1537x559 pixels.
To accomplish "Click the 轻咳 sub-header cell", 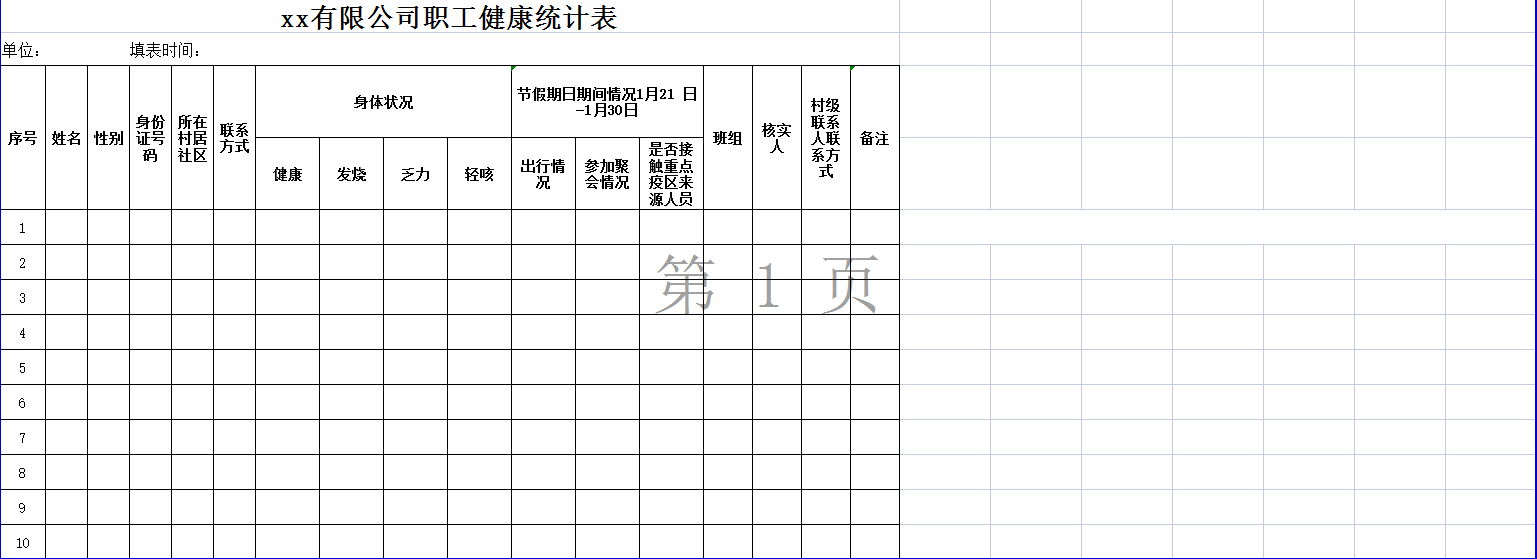I will tap(480, 174).
